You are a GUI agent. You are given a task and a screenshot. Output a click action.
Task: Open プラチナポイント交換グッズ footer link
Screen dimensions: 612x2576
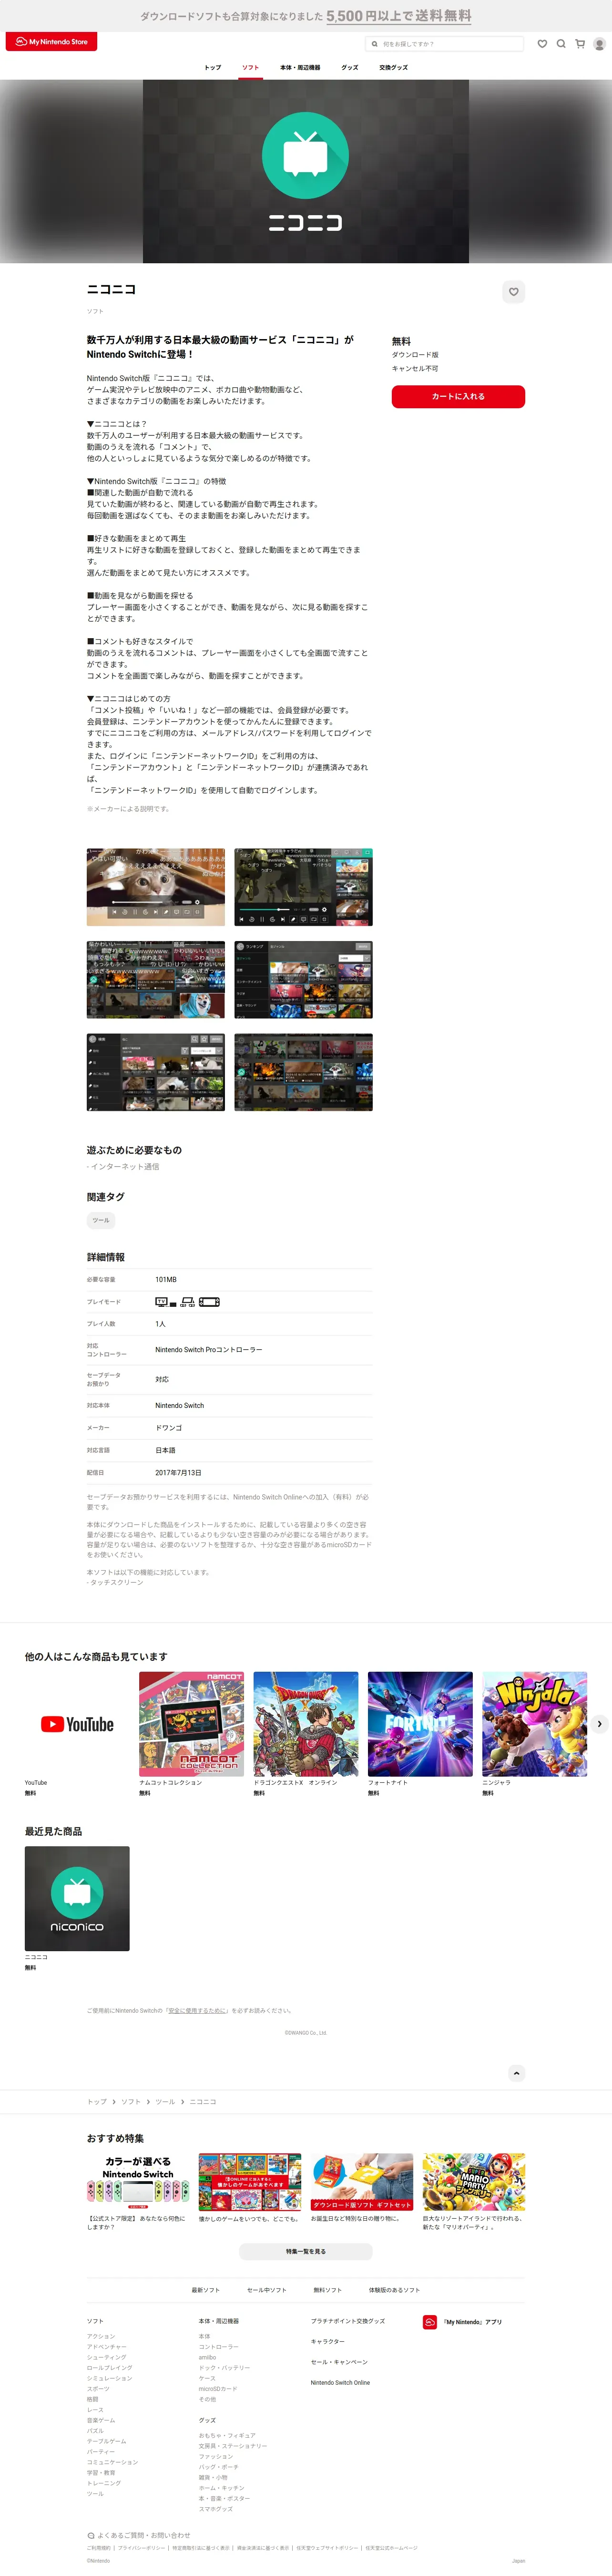click(x=347, y=2321)
